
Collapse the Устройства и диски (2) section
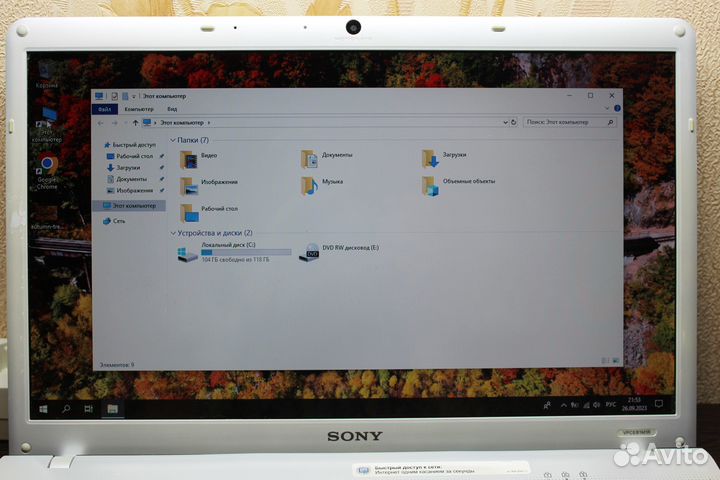[173, 233]
